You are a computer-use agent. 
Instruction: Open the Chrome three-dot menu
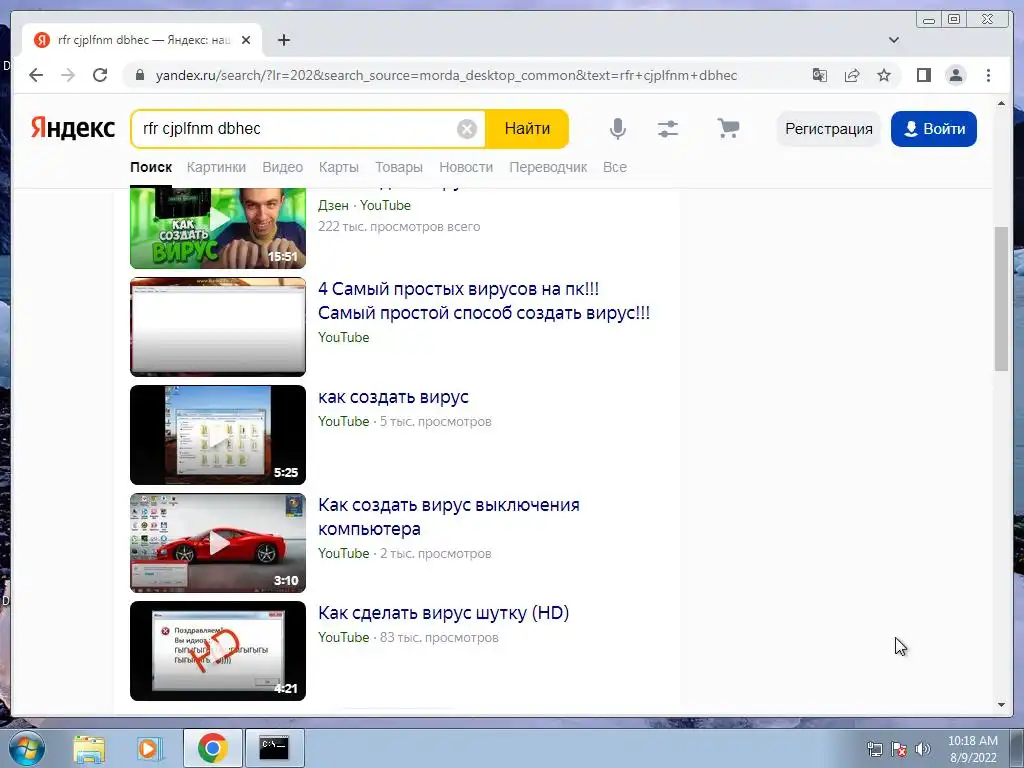[988, 75]
